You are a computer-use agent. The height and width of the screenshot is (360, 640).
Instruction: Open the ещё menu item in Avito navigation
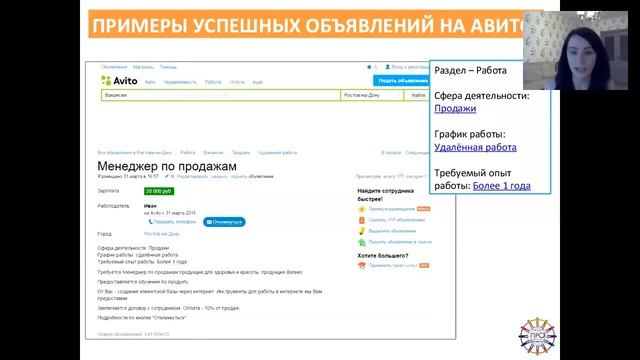tap(258, 82)
